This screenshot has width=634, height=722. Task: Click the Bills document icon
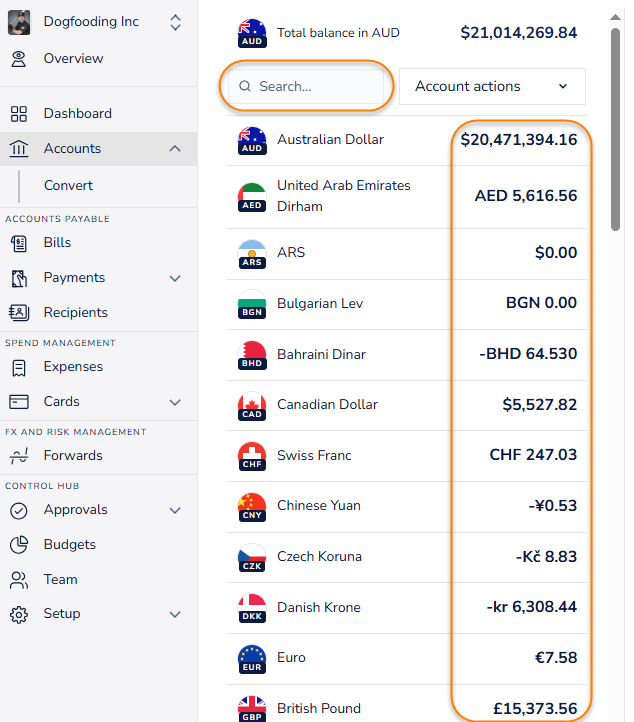coord(19,243)
